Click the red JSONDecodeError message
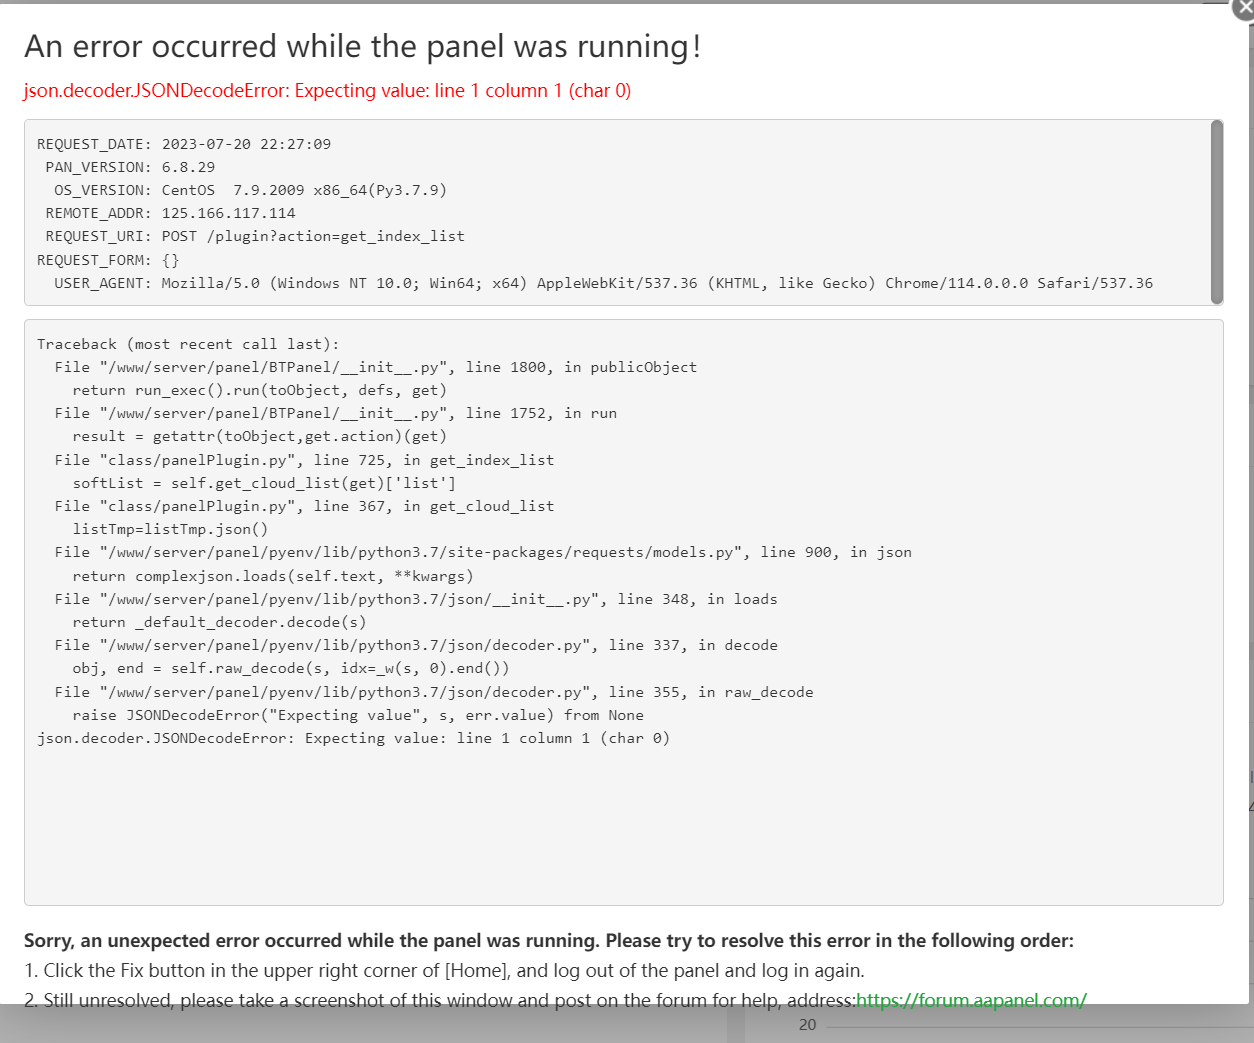The image size is (1254, 1043). coord(327,91)
